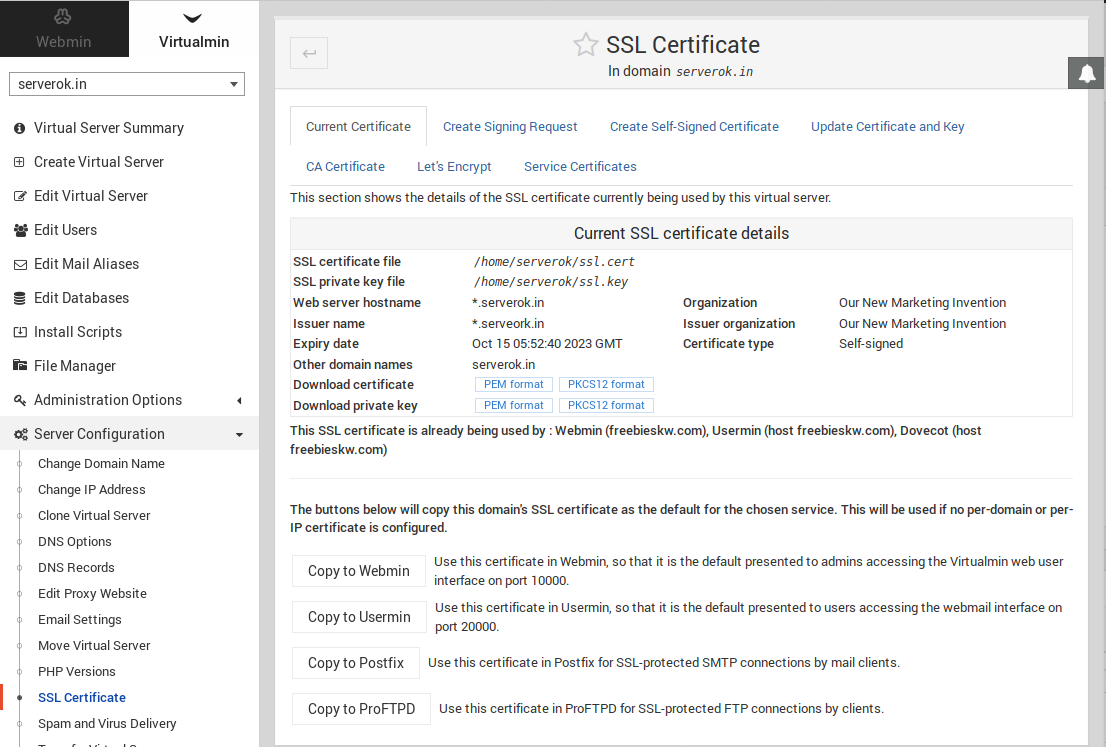1106x747 pixels.
Task: Click the Edit Mail Aliases envelope icon
Action: tap(18, 263)
